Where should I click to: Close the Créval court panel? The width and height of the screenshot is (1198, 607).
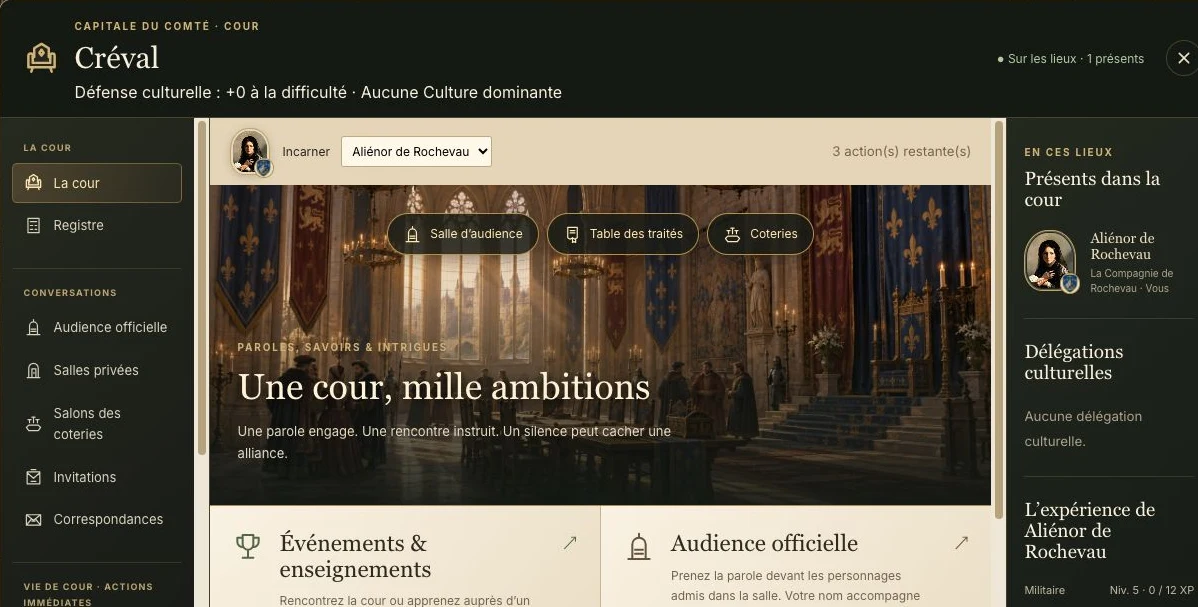(1183, 58)
